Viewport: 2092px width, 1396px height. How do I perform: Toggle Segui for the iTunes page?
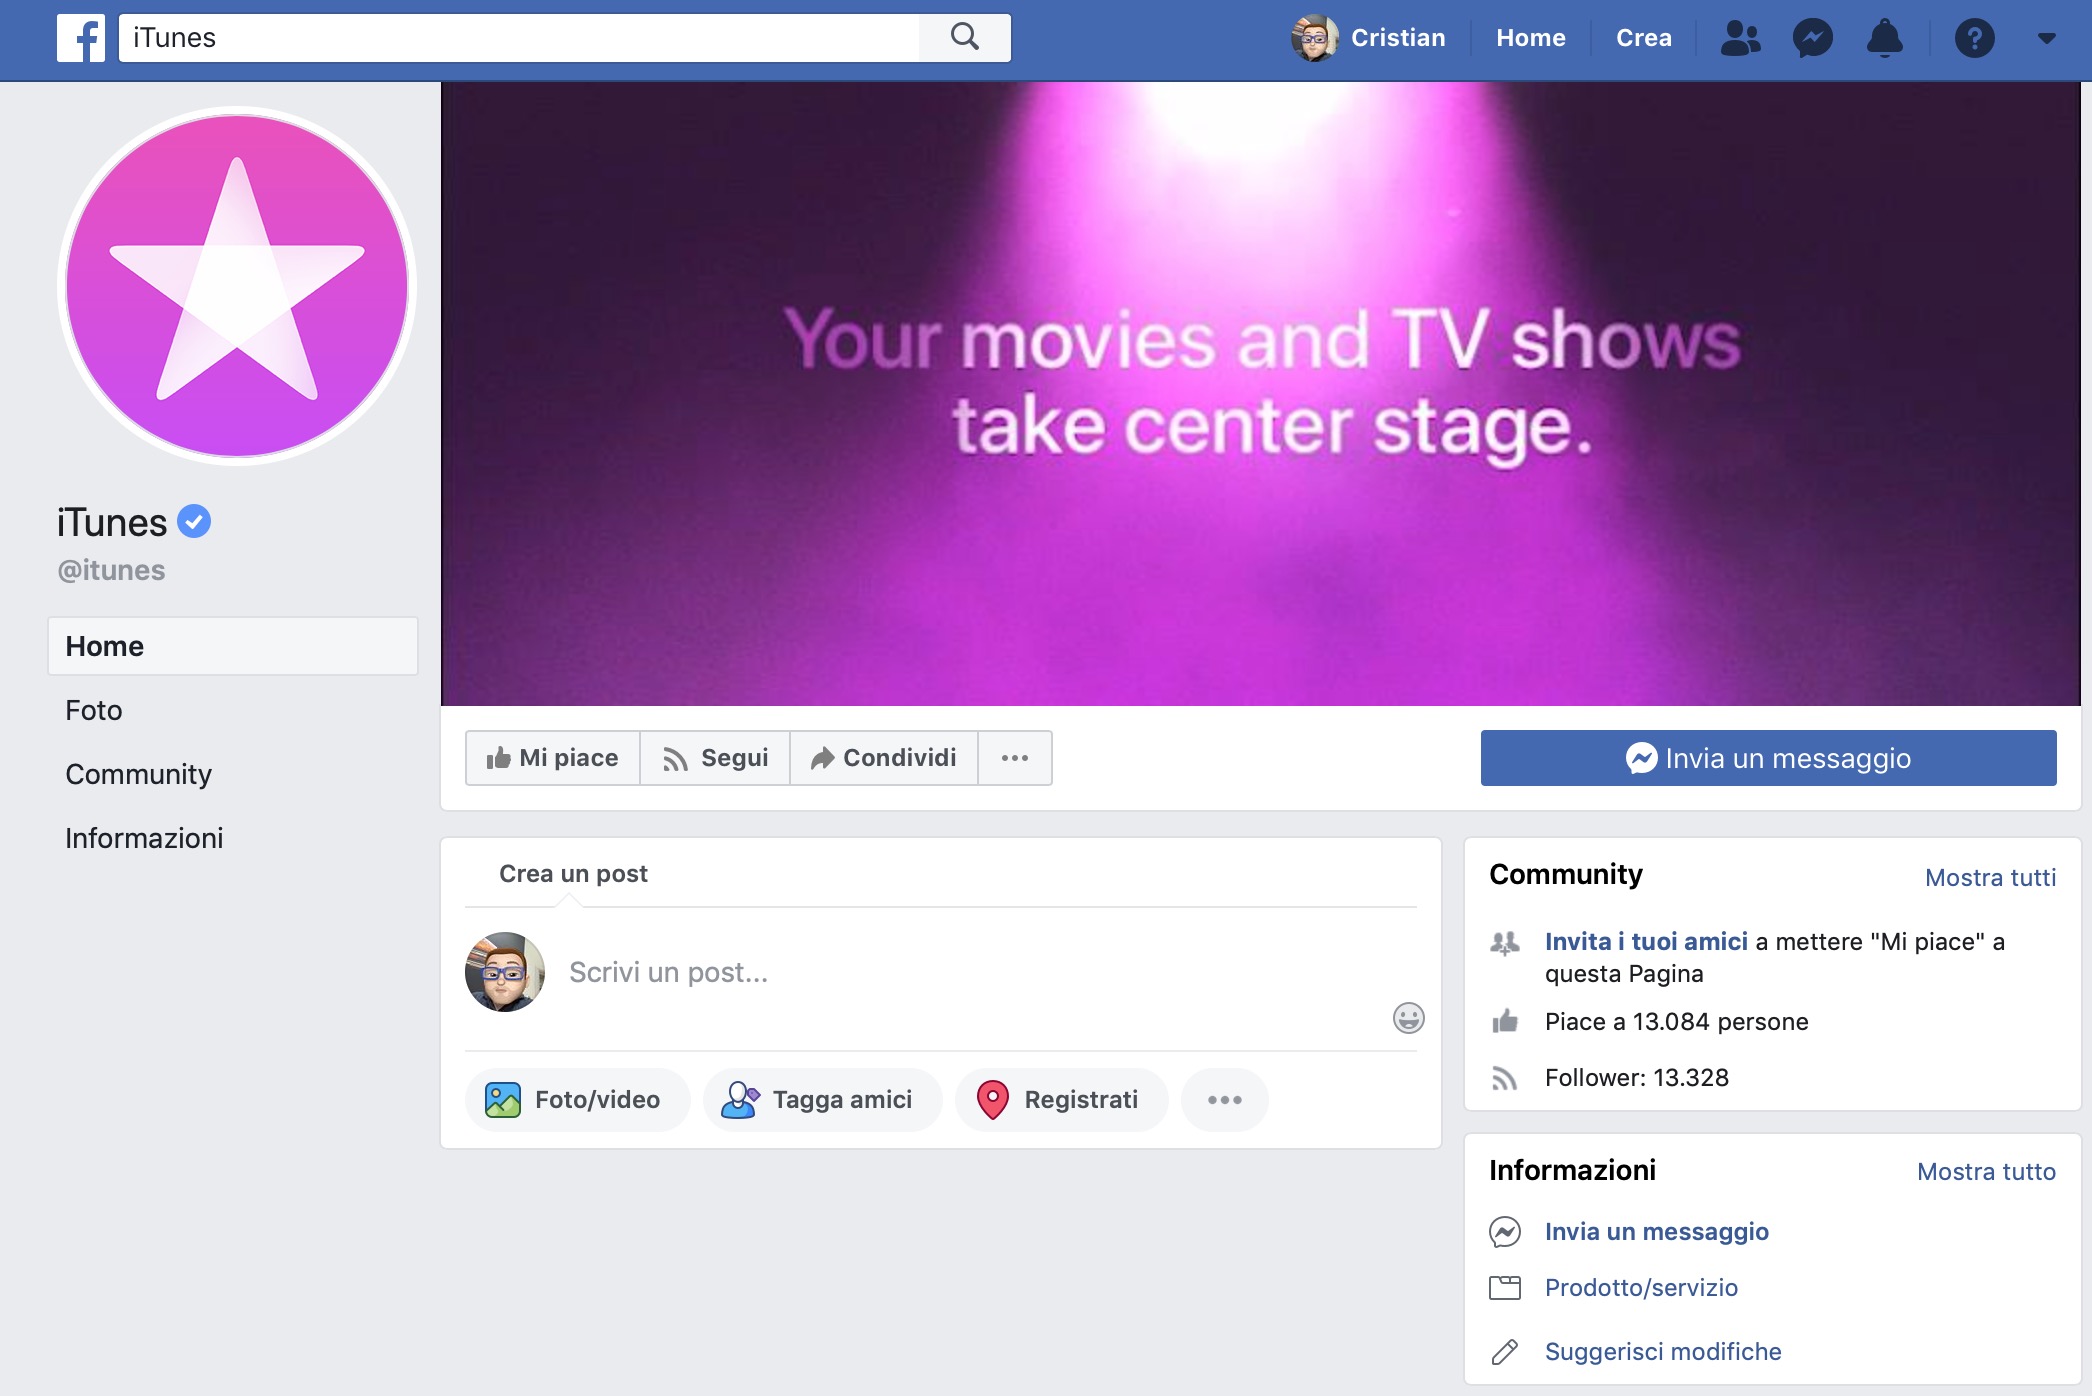[x=714, y=757]
